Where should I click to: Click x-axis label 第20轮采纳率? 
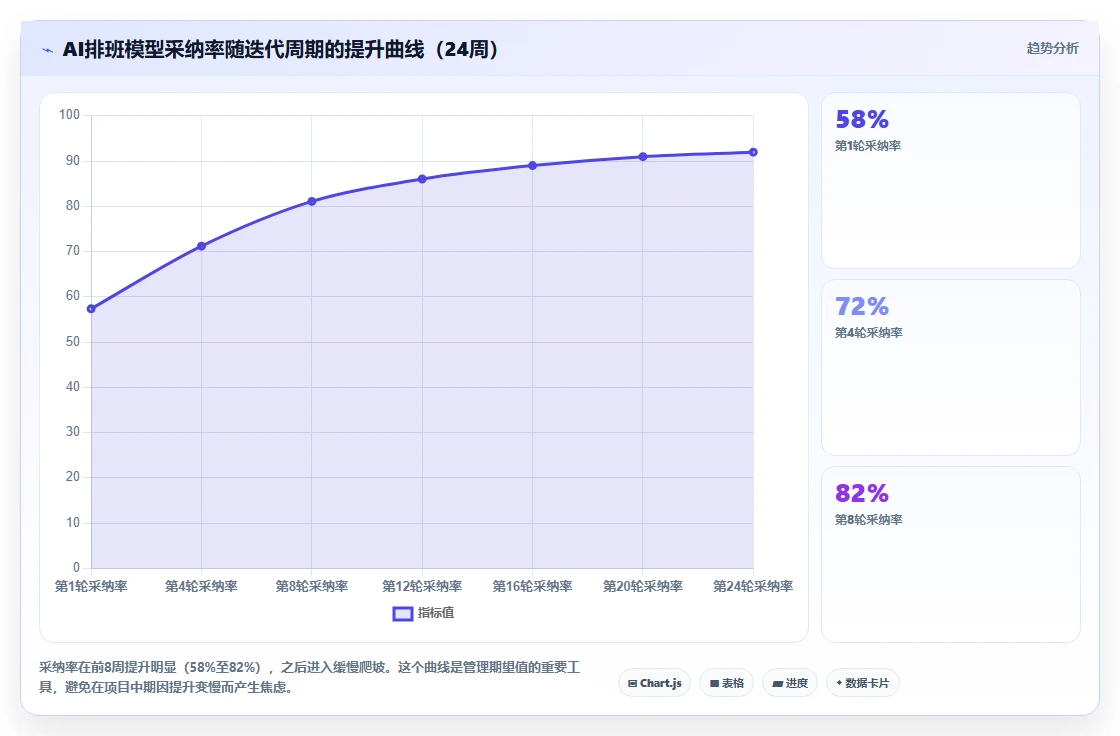tap(643, 586)
